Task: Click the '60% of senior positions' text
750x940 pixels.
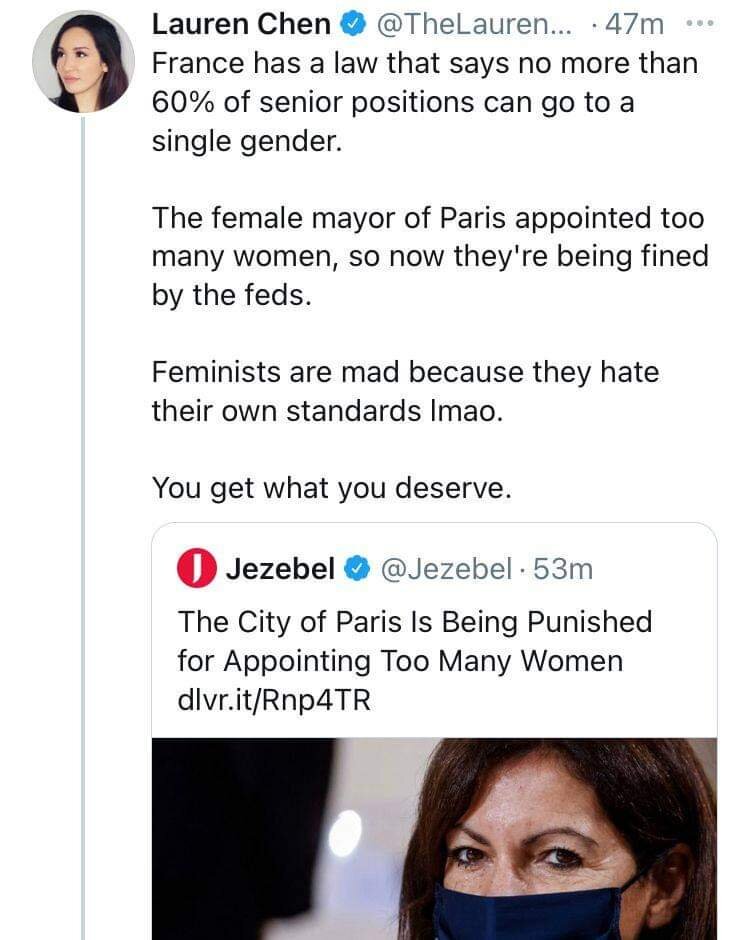Action: [392, 103]
